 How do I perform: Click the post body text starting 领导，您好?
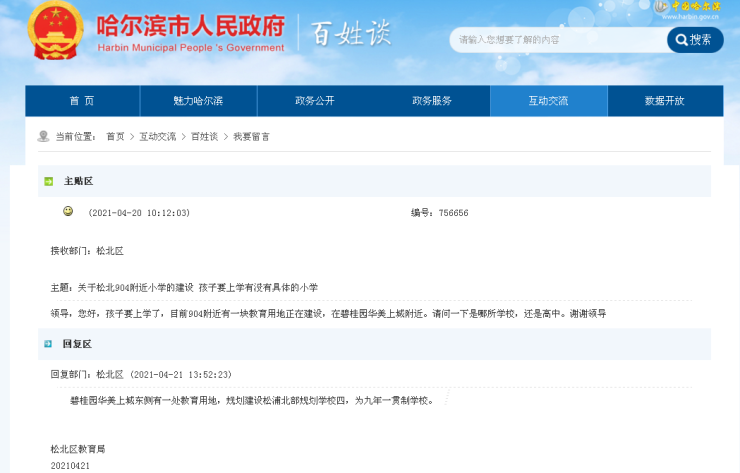point(328,313)
